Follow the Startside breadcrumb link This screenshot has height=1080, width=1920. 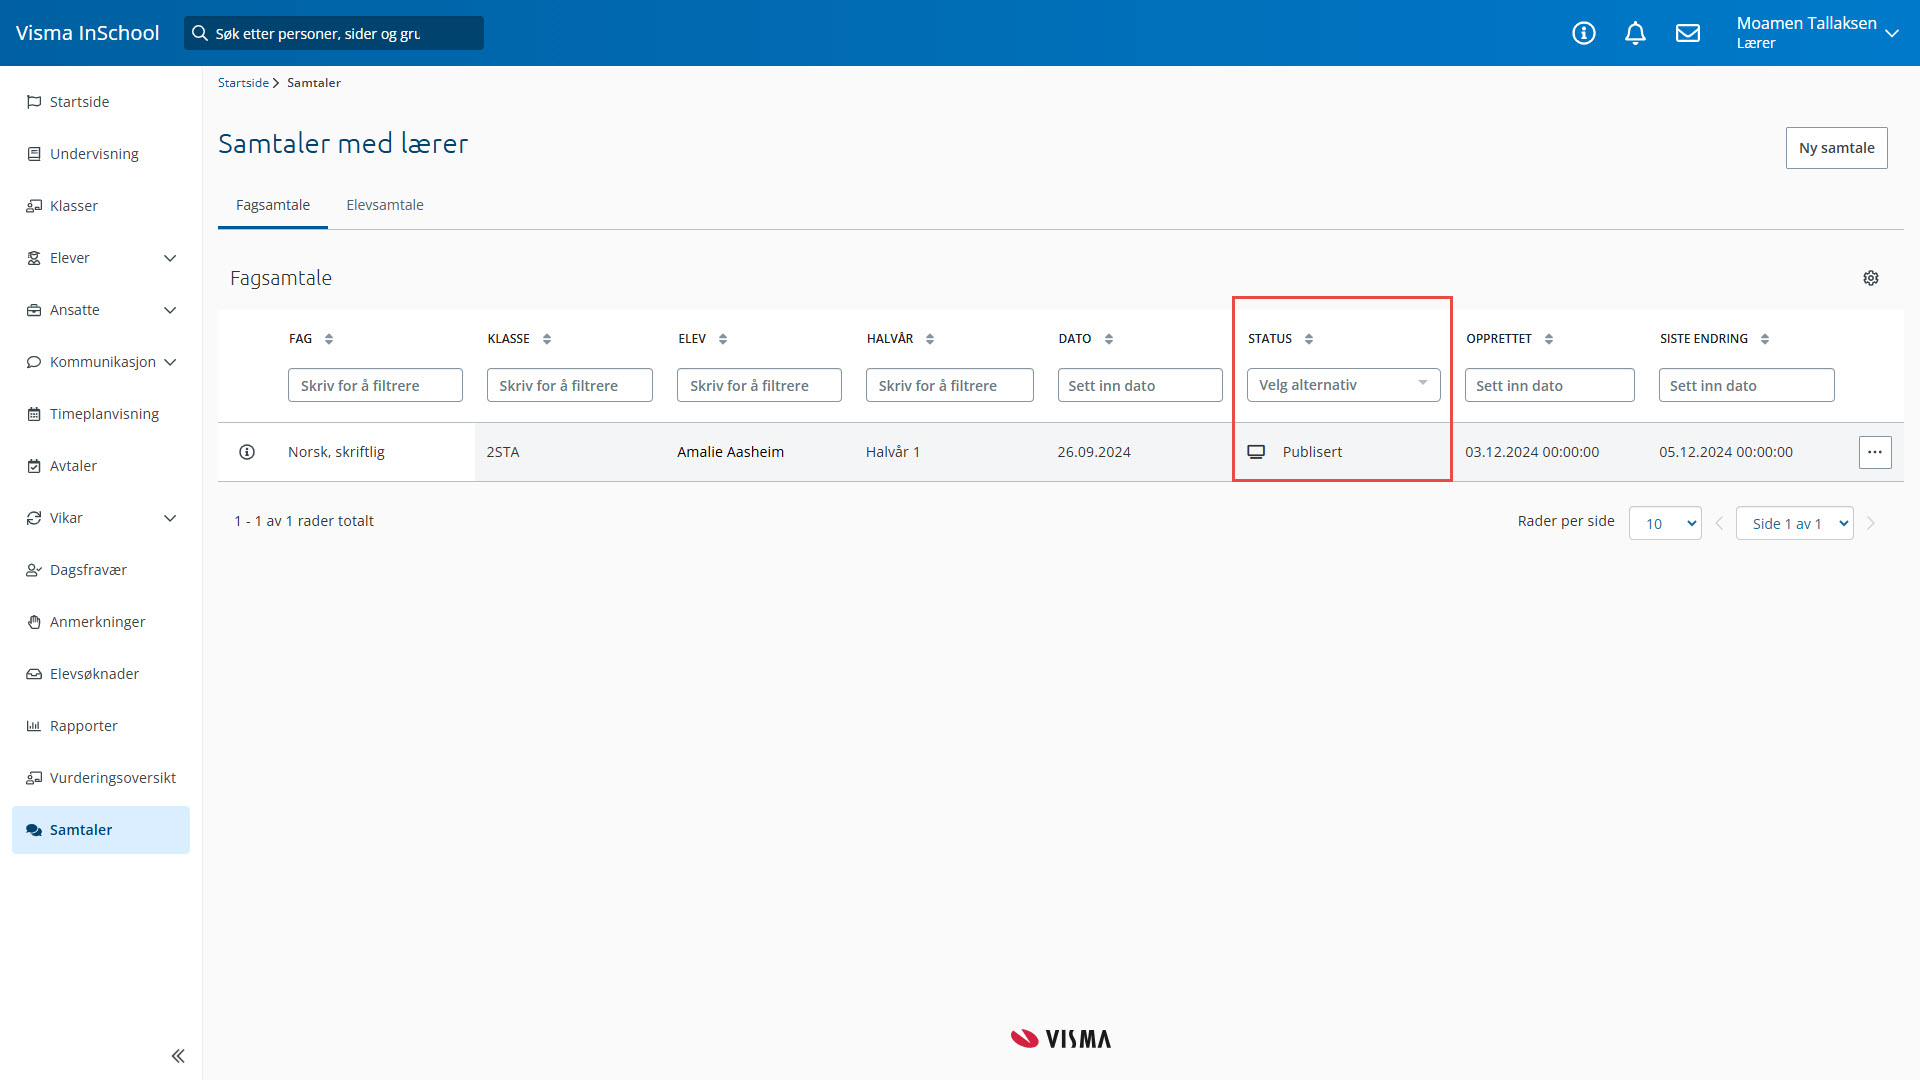(243, 83)
